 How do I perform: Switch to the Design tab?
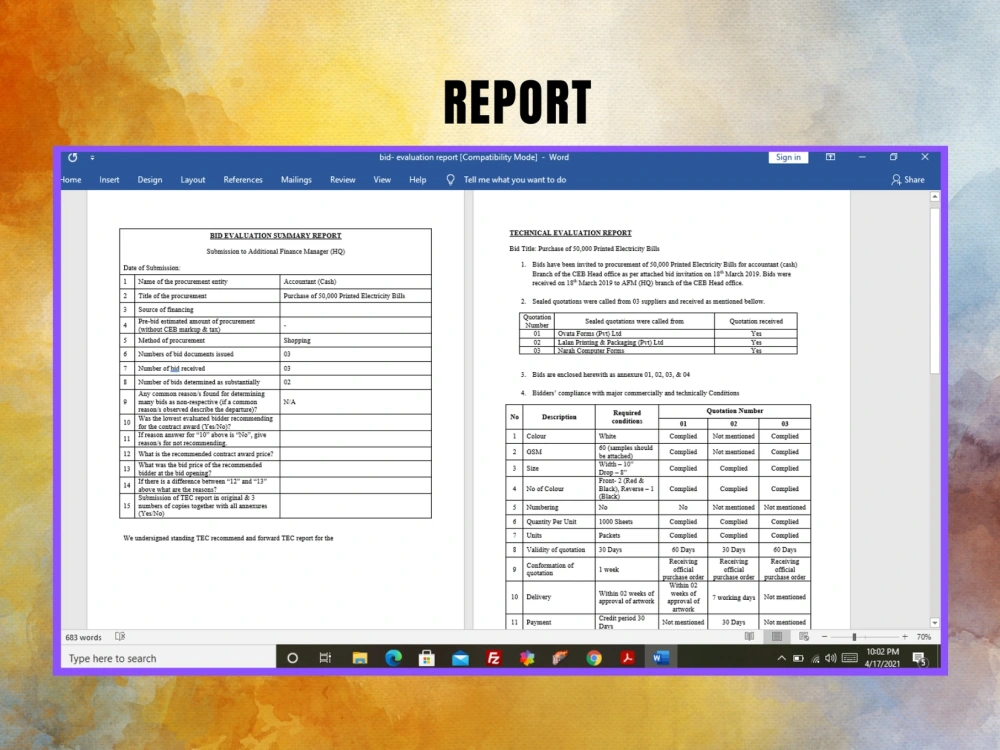pos(150,180)
